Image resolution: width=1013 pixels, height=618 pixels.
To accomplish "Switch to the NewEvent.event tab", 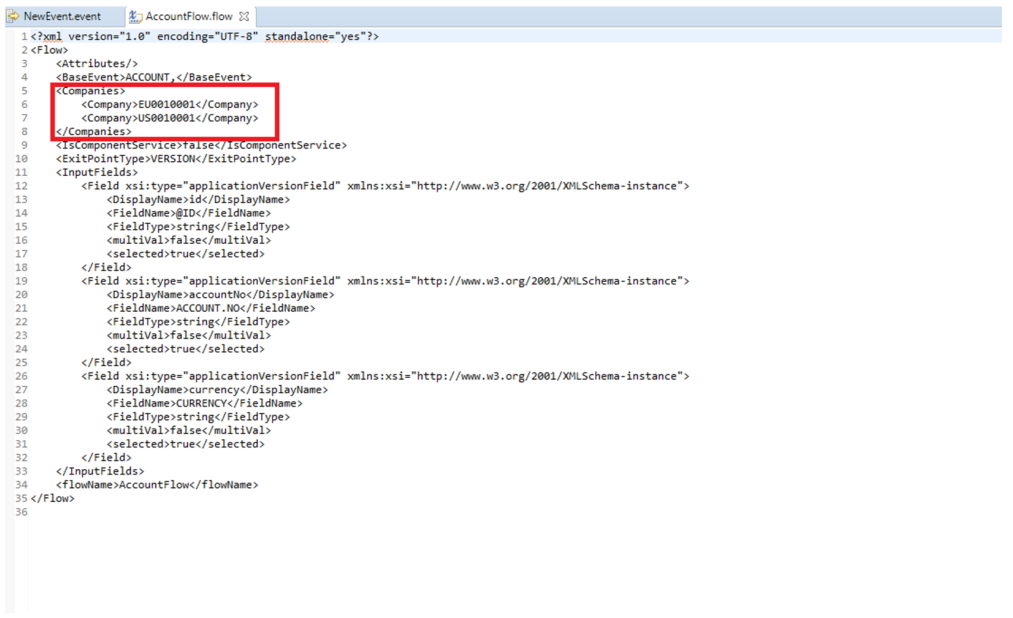I will (x=62, y=17).
